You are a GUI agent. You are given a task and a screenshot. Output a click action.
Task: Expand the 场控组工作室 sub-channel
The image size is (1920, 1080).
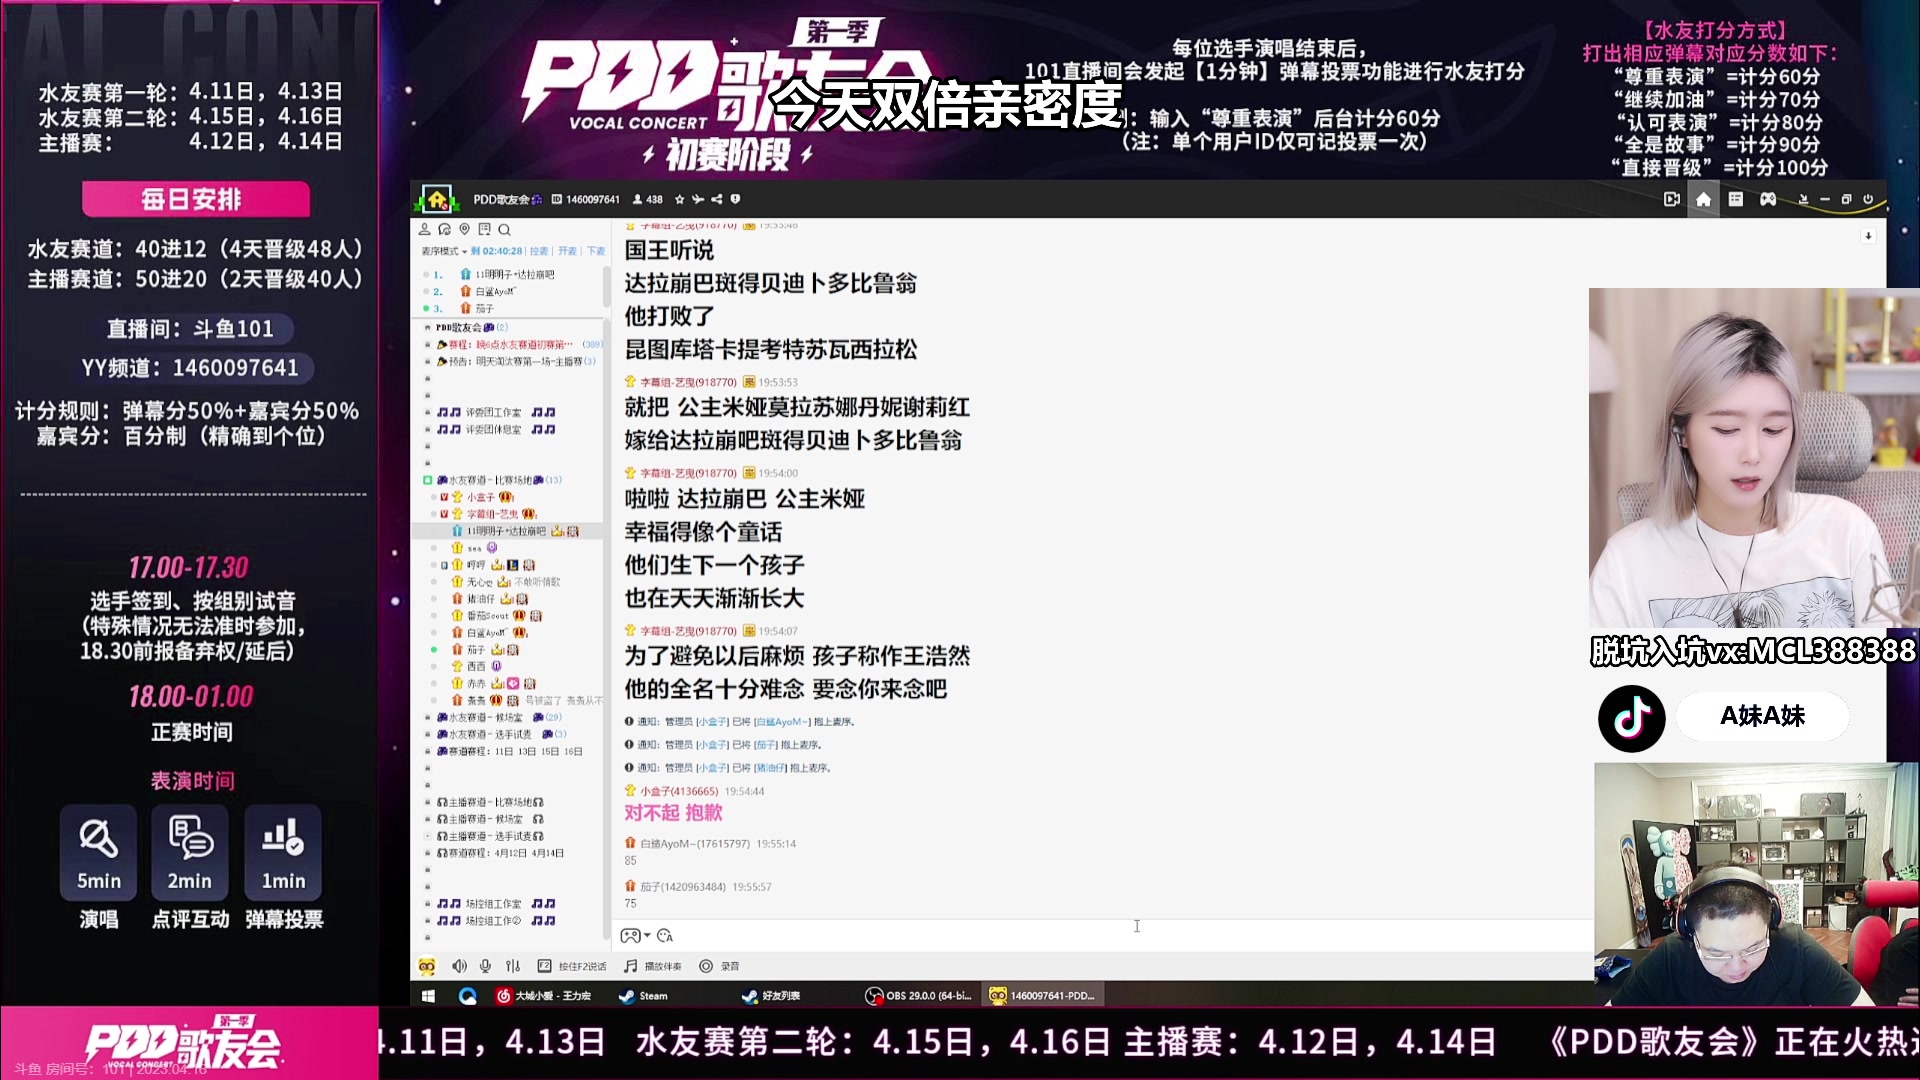[427, 903]
